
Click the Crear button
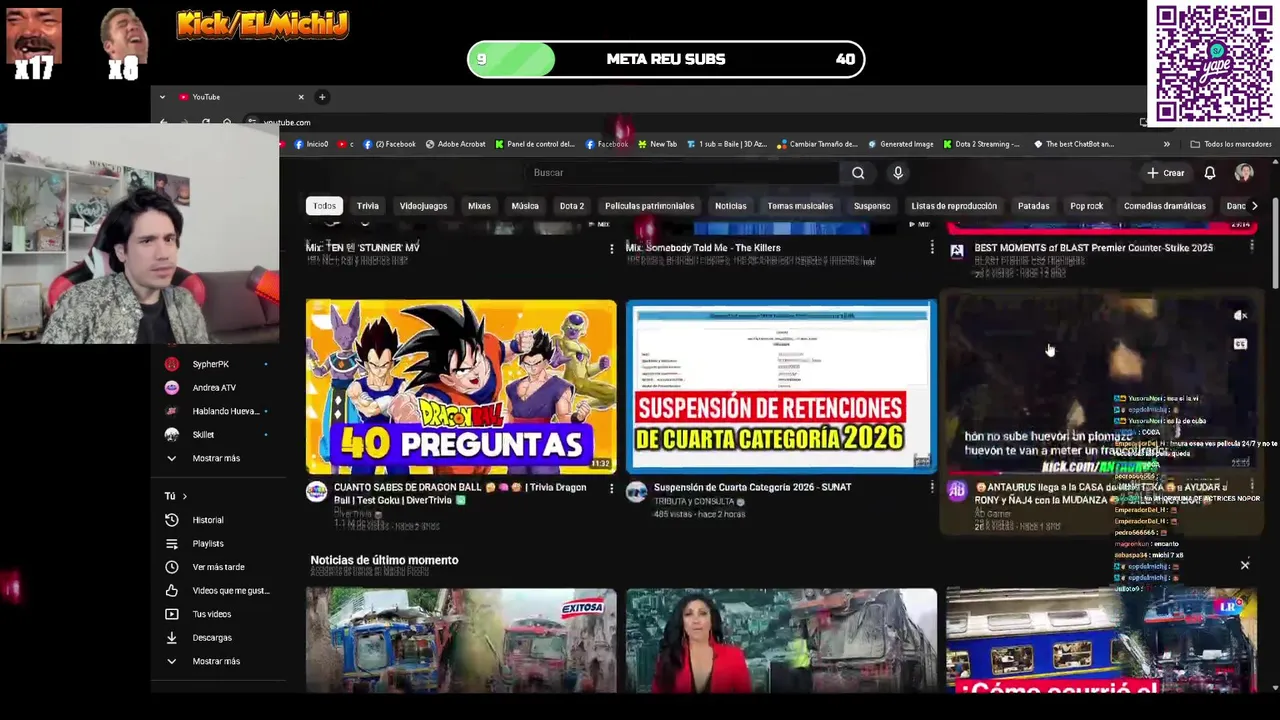click(1166, 173)
